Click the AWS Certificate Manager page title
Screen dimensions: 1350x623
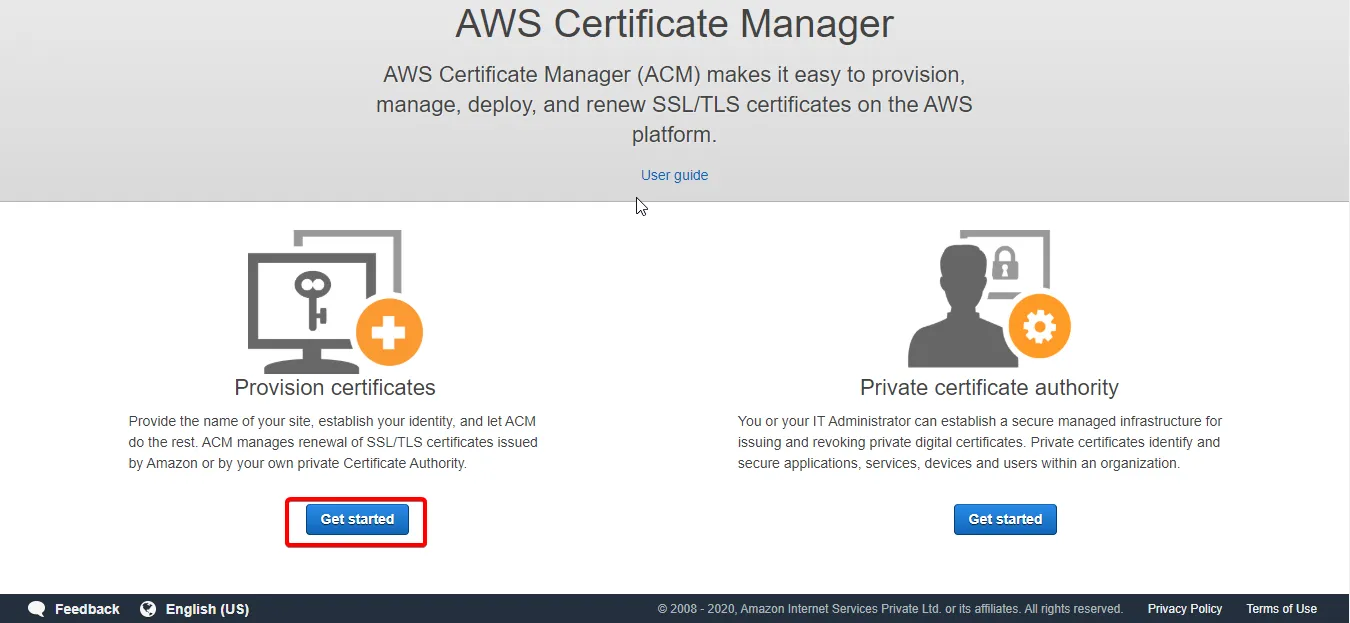pyautogui.click(x=674, y=24)
